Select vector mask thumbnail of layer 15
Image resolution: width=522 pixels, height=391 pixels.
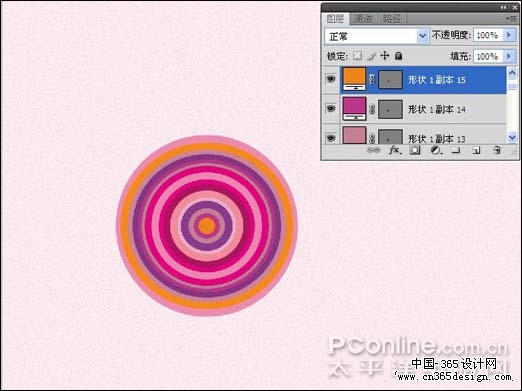click(x=390, y=80)
